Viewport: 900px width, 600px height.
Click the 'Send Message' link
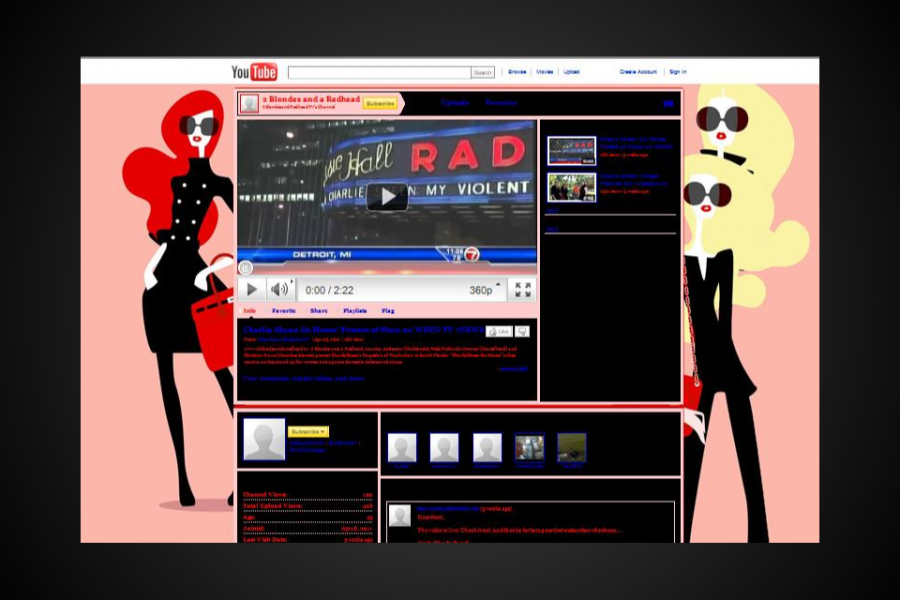(x=308, y=450)
